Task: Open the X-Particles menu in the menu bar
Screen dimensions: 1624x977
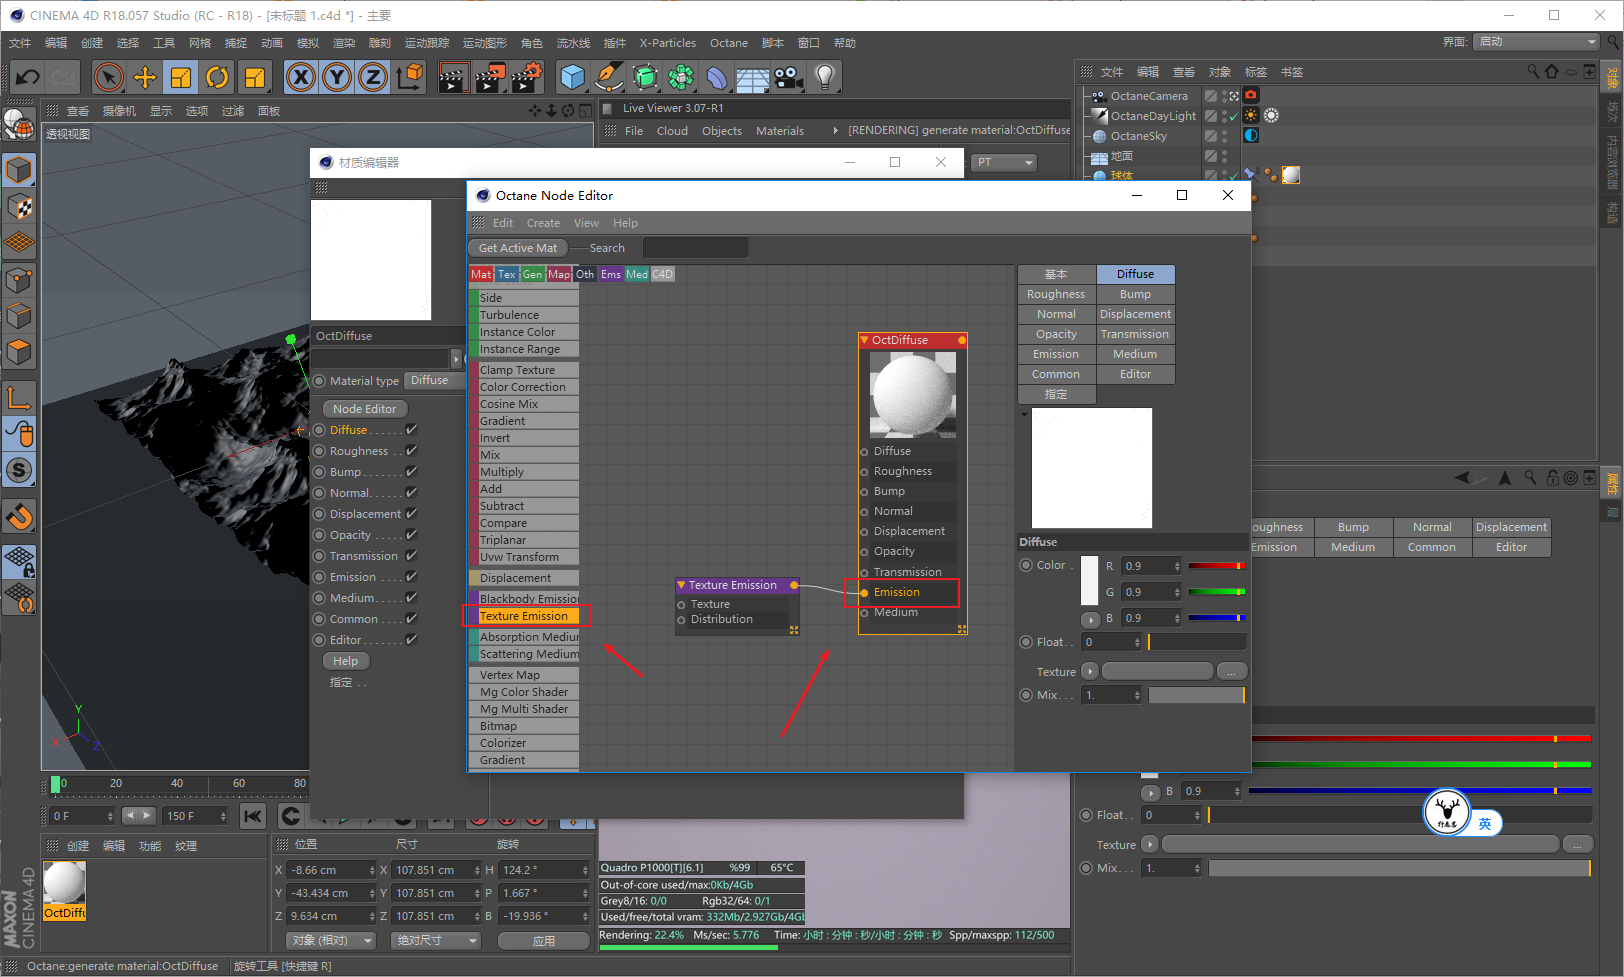Action: coord(668,43)
